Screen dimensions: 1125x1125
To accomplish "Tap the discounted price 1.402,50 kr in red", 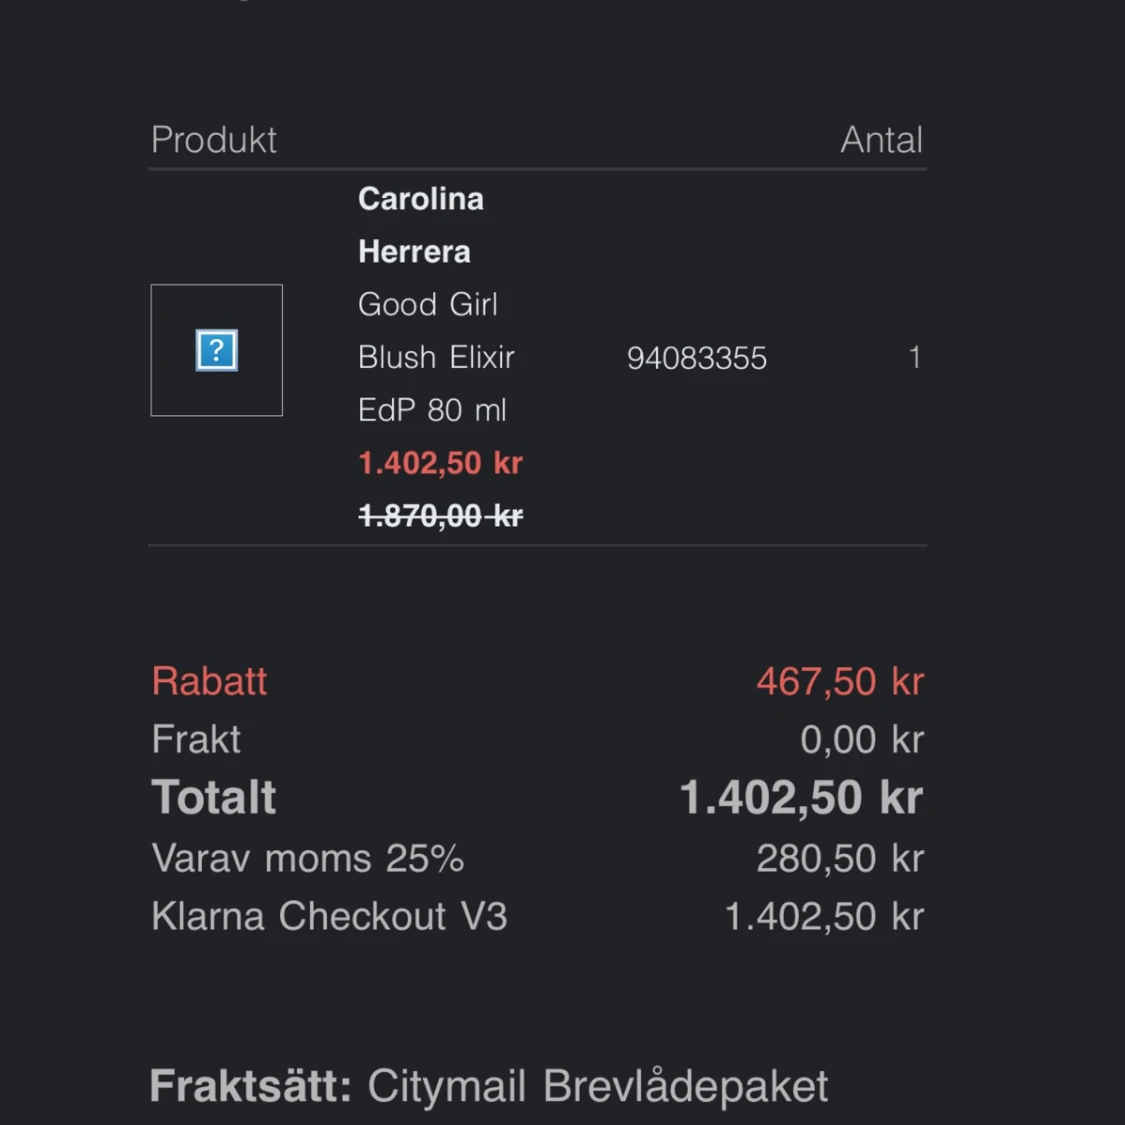I will click(441, 463).
